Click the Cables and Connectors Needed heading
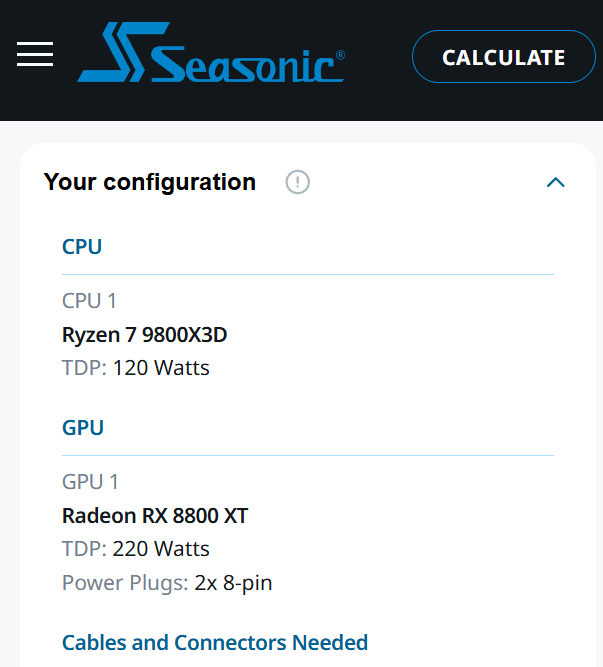The height and width of the screenshot is (667, 603). coord(215,642)
